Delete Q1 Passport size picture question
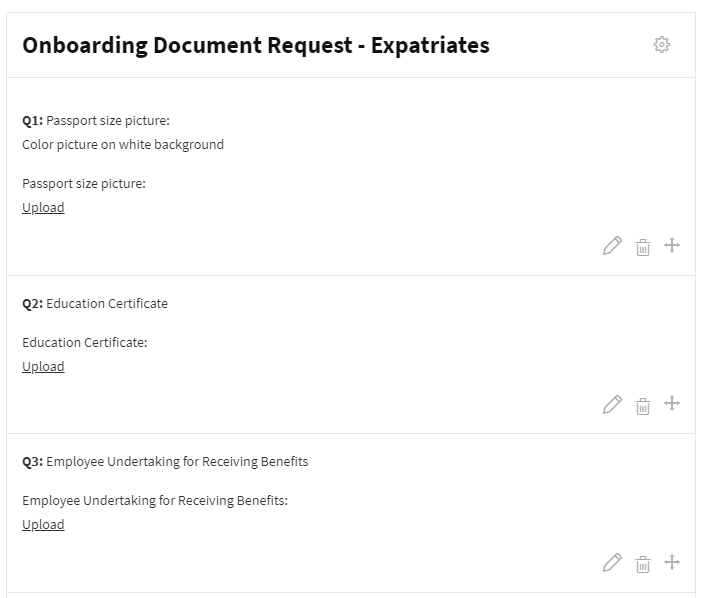 point(643,247)
